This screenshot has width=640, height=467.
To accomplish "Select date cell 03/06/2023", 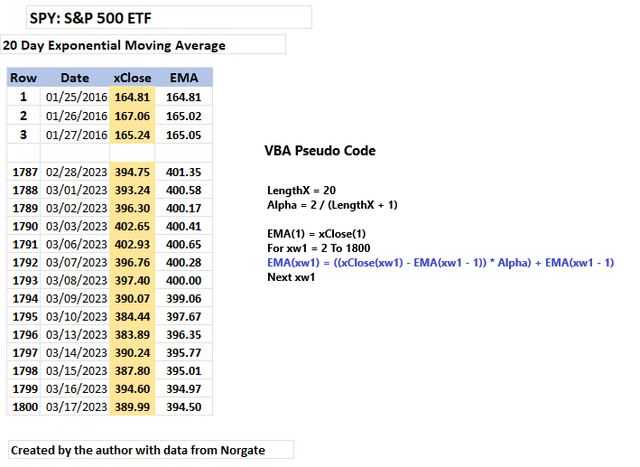I will (x=75, y=244).
